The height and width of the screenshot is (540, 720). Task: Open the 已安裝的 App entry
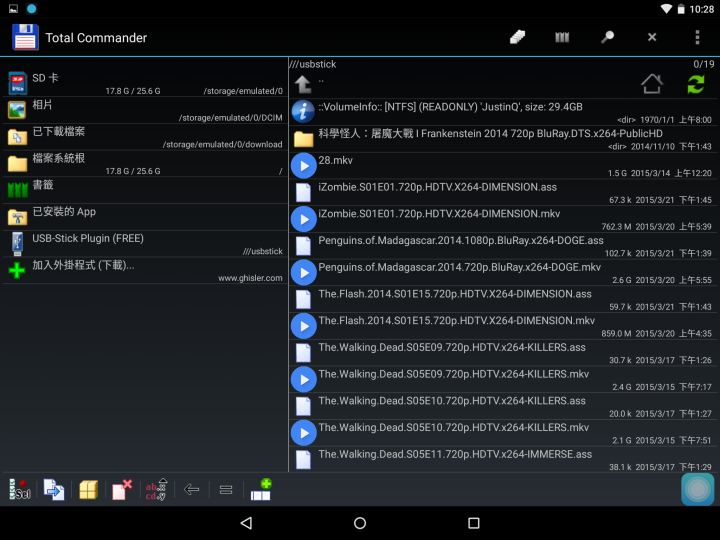tap(145, 217)
